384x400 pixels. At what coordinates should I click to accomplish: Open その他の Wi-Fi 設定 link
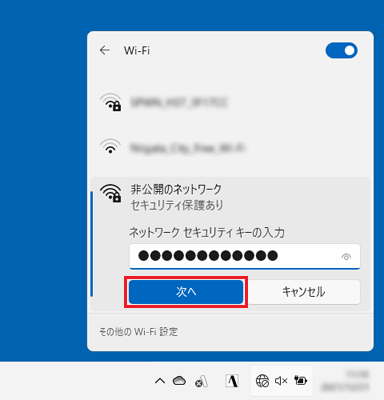(139, 332)
